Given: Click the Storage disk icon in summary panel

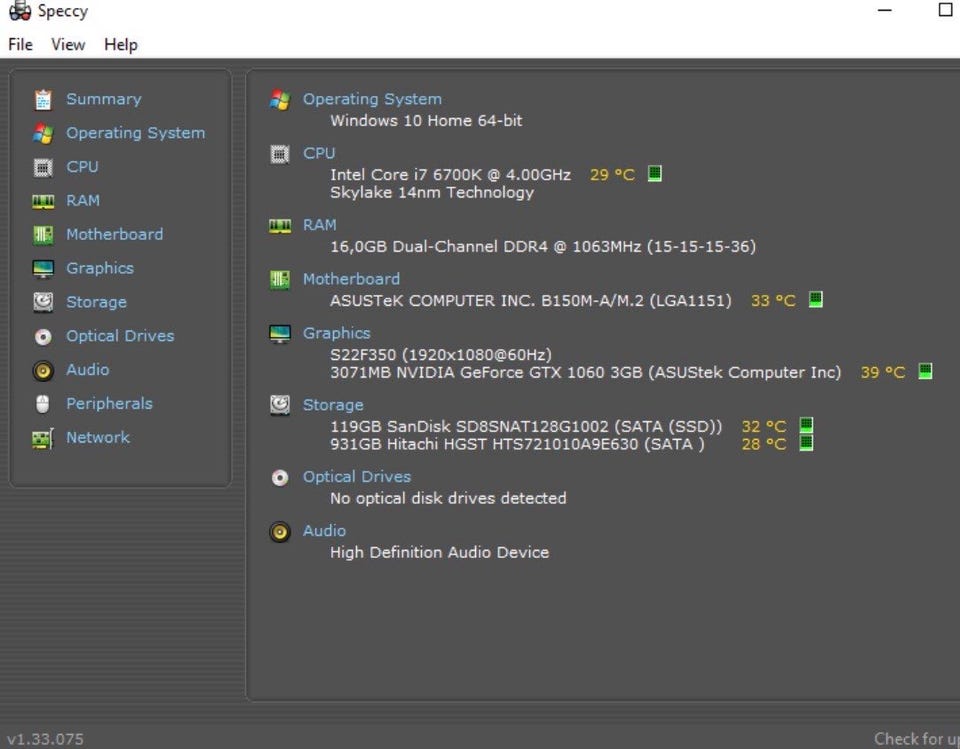Looking at the screenshot, I should pyautogui.click(x=280, y=405).
